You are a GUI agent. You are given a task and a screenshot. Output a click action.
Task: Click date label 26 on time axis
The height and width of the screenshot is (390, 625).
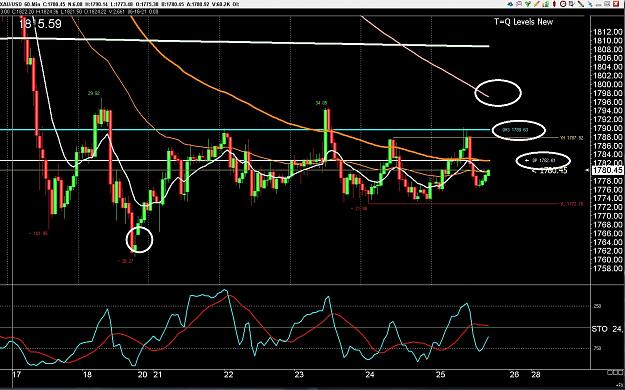[x=515, y=374]
